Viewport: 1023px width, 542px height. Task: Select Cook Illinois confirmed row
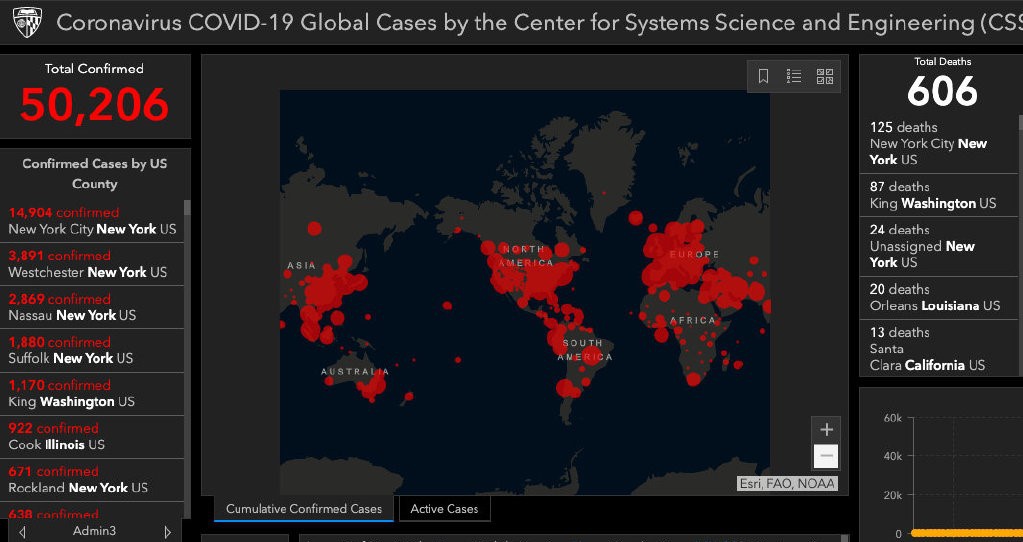click(x=92, y=436)
